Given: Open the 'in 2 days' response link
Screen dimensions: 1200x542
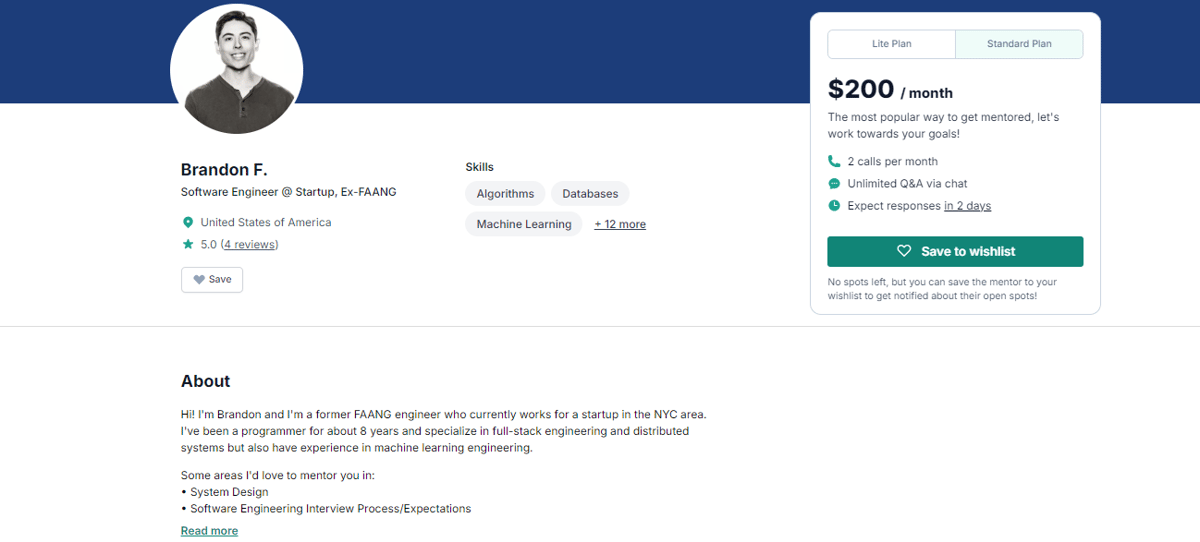Looking at the screenshot, I should click(967, 206).
